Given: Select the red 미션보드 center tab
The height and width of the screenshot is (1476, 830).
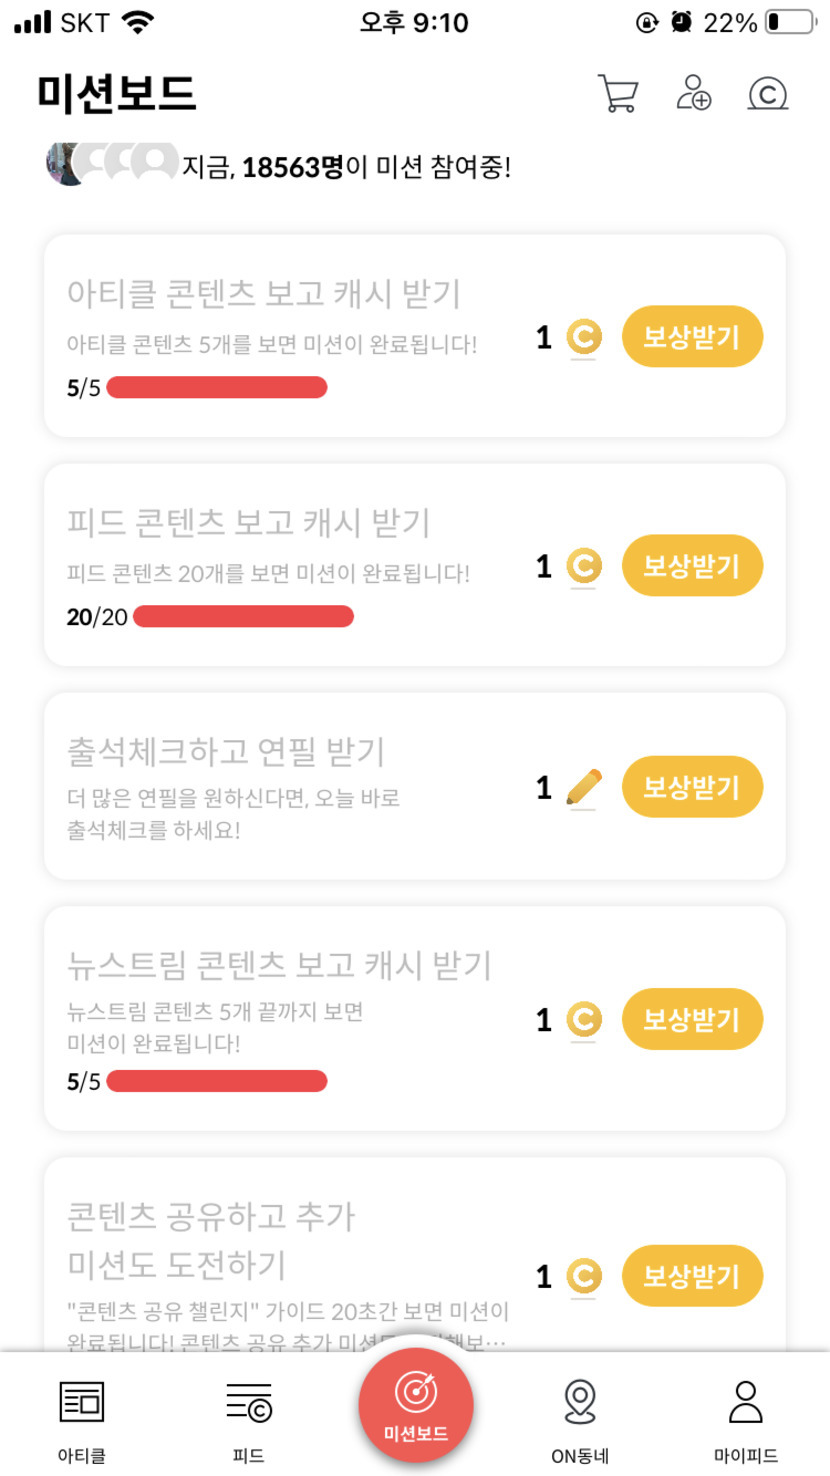Looking at the screenshot, I should point(416,1405).
